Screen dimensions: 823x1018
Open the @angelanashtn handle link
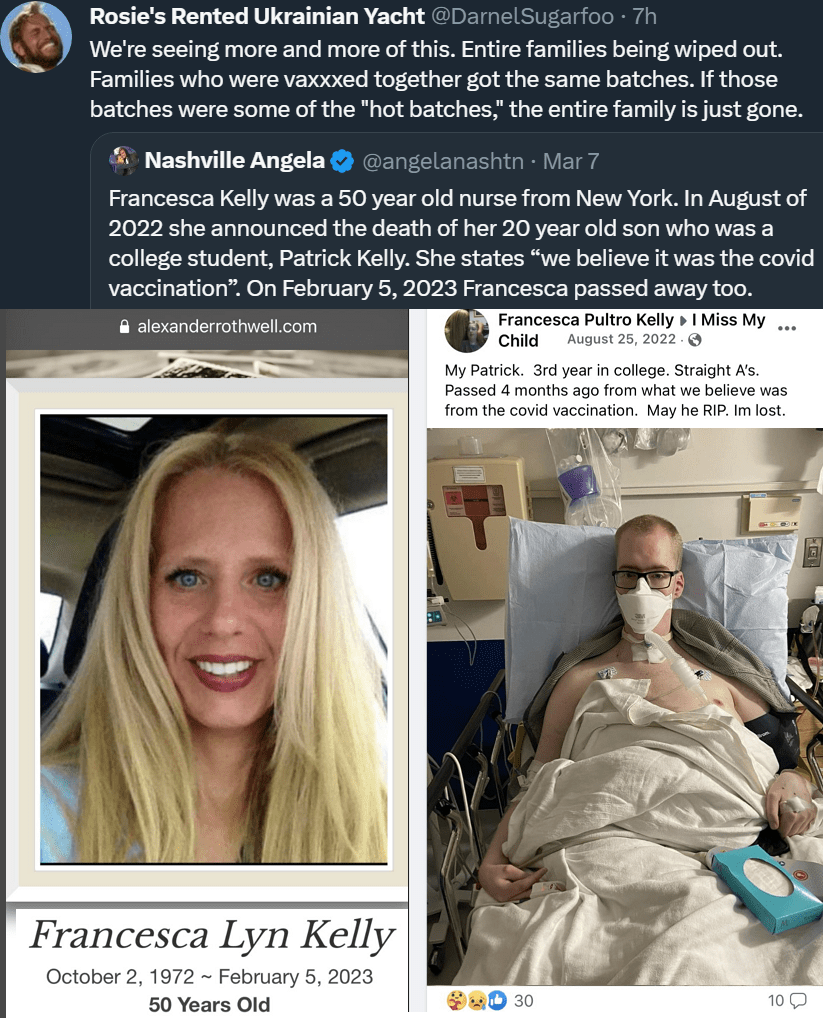(x=443, y=161)
